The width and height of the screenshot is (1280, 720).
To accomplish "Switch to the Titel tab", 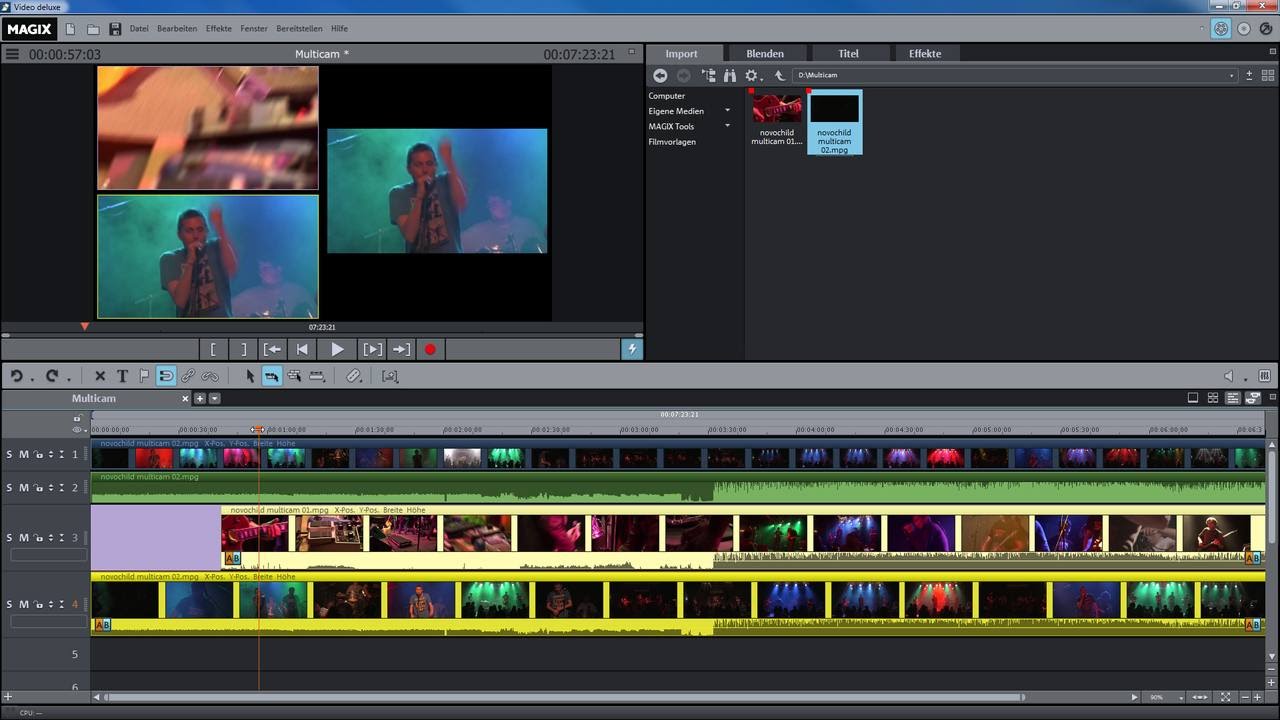I will pos(849,53).
